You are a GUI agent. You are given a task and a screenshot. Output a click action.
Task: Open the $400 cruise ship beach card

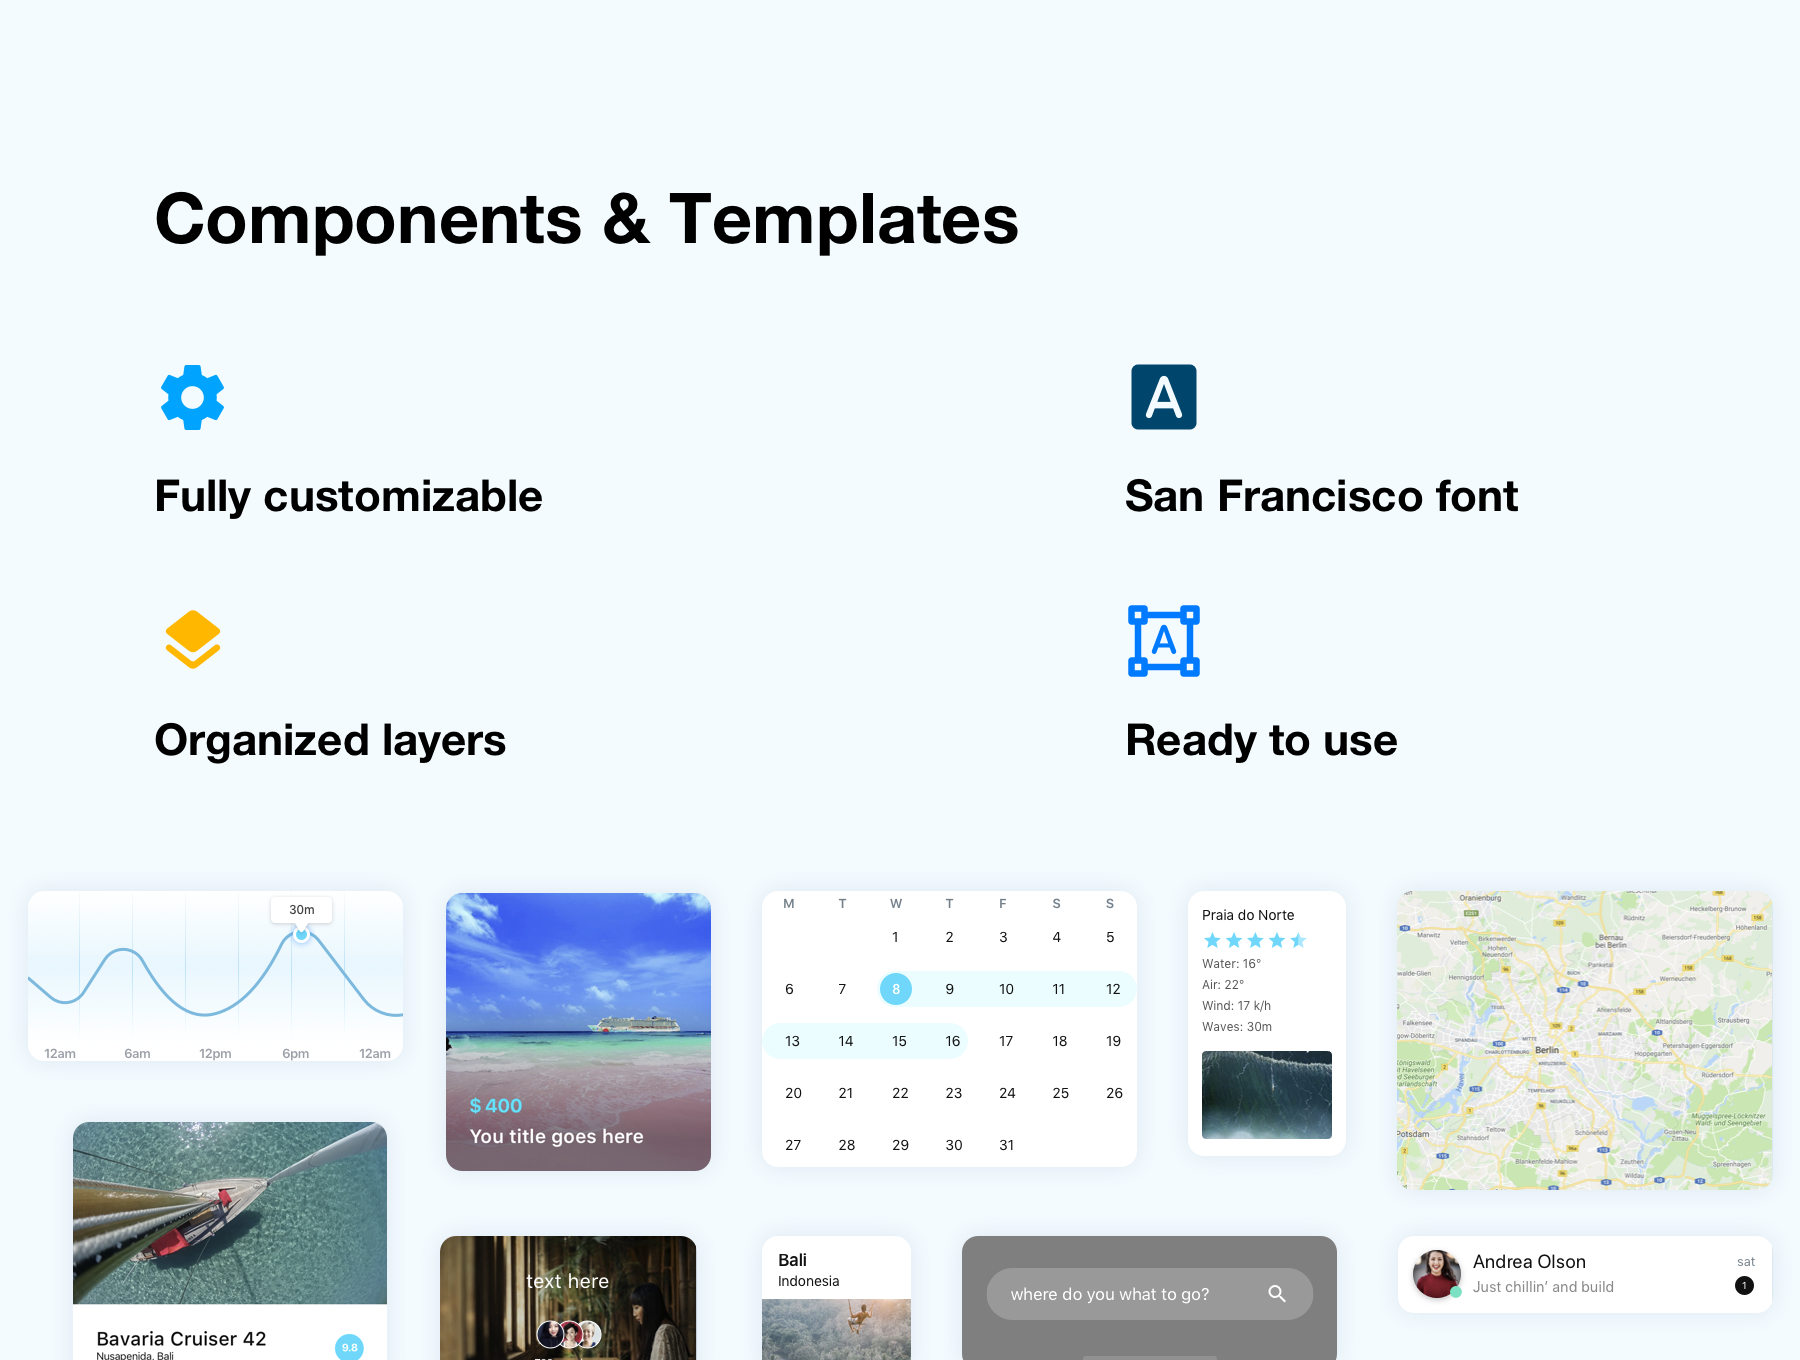(x=578, y=1030)
